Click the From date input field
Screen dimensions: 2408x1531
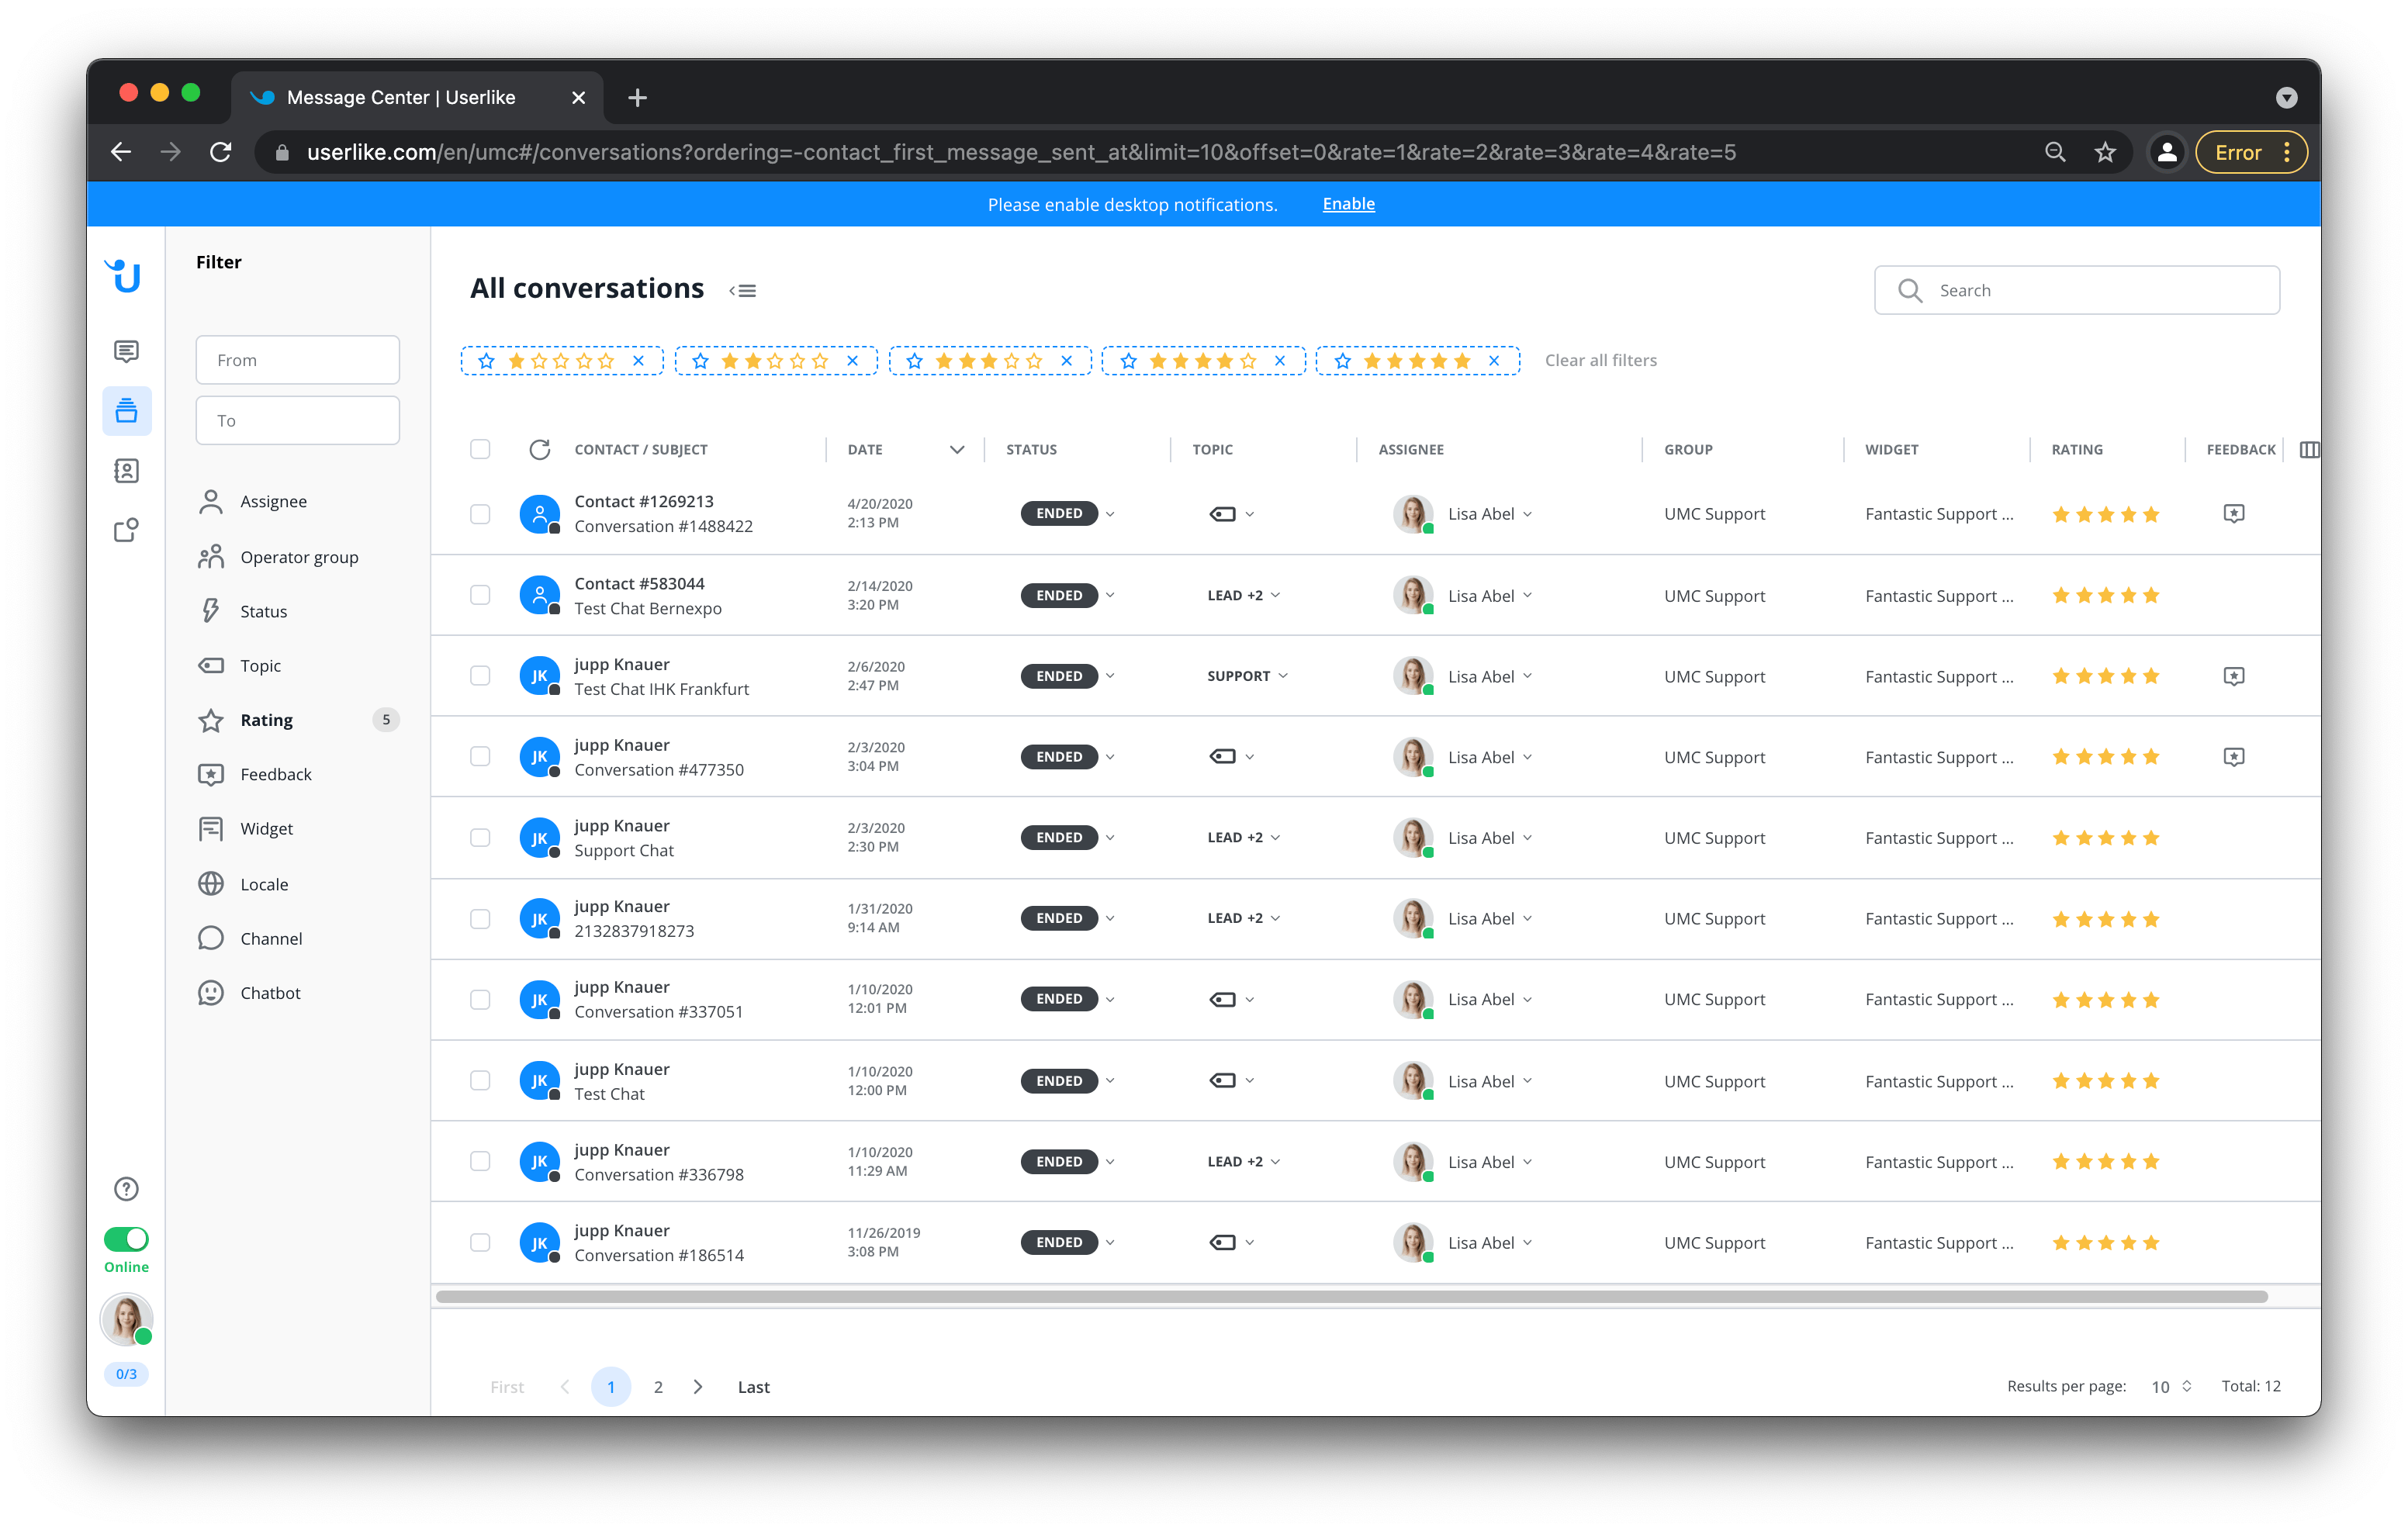click(x=298, y=360)
